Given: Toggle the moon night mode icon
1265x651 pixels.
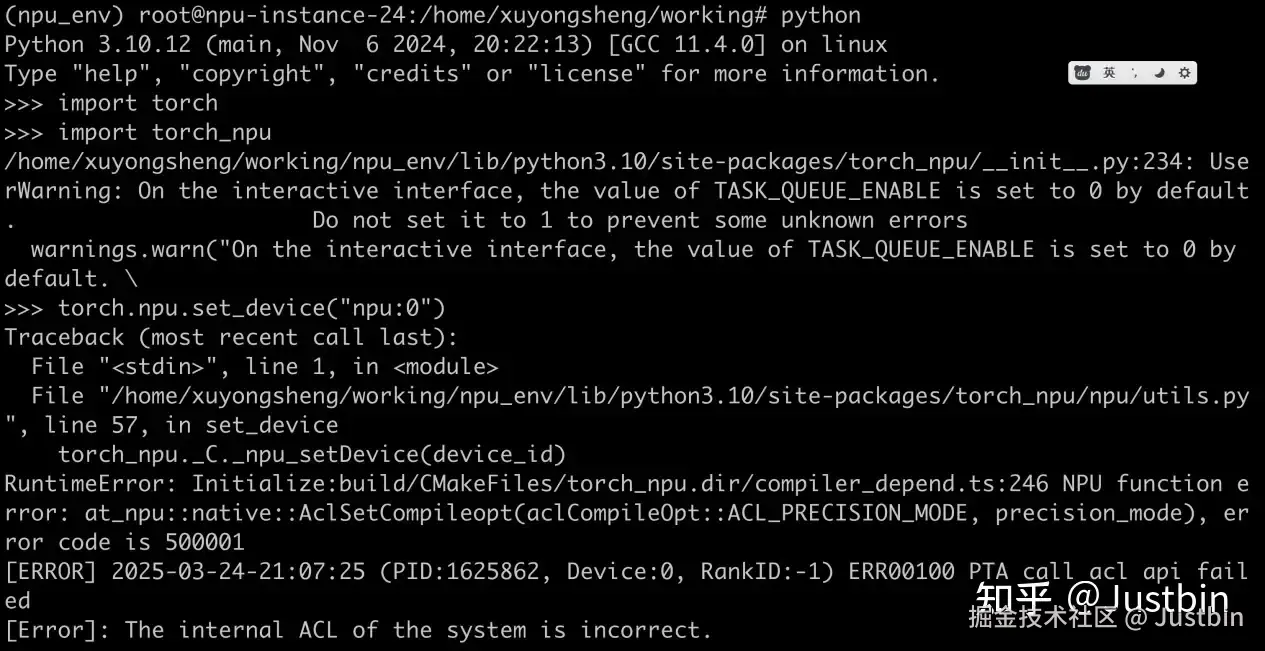Looking at the screenshot, I should tap(1160, 73).
